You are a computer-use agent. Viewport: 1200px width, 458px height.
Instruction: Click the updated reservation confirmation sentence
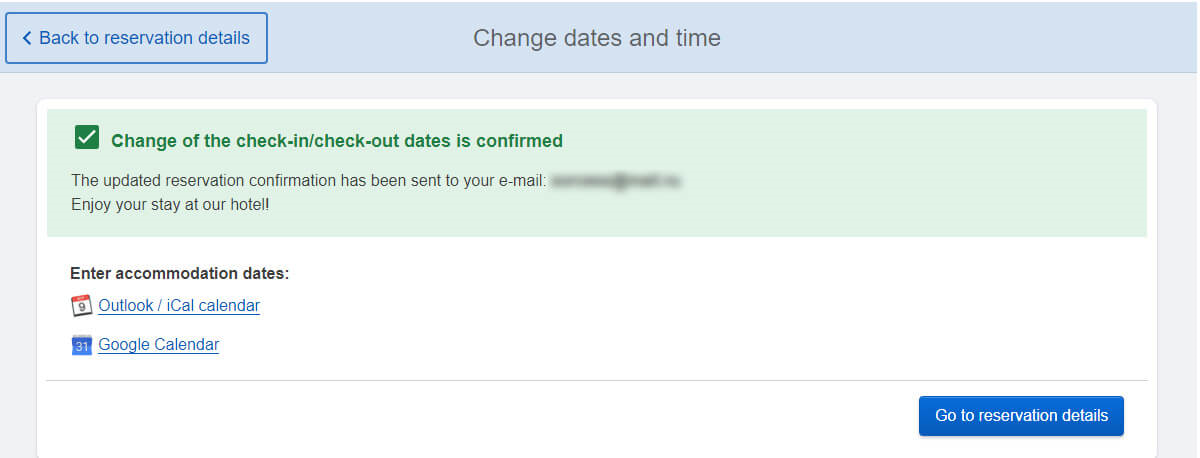tap(309, 181)
